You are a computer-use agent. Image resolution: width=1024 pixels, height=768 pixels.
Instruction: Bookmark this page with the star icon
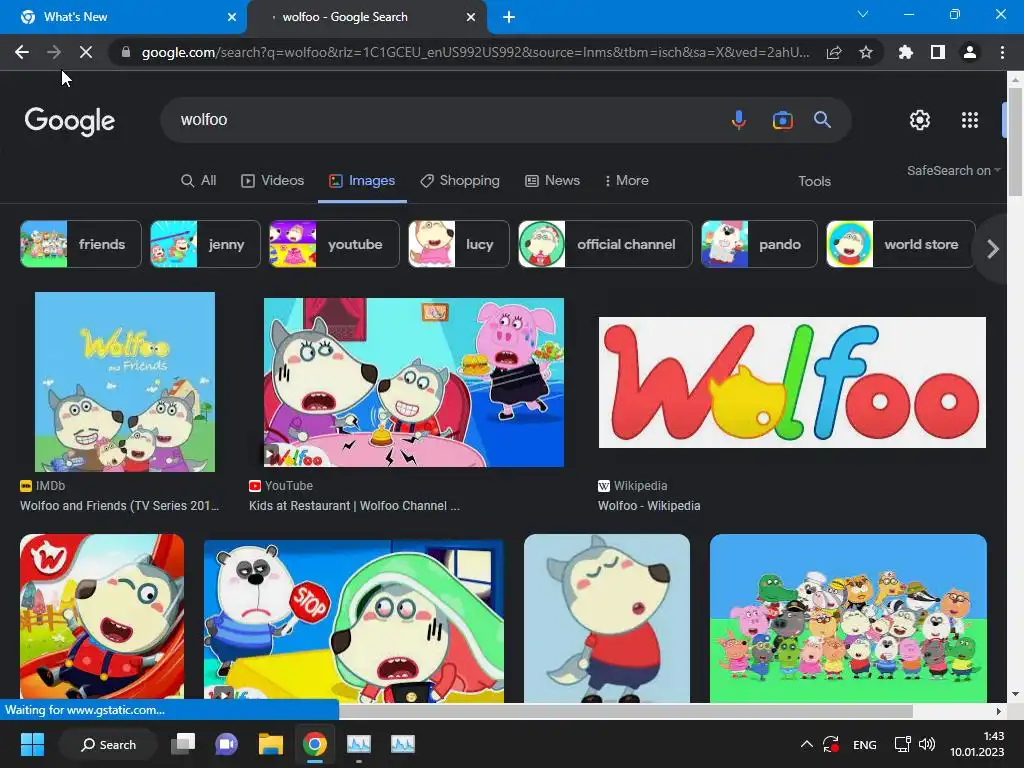tap(866, 52)
